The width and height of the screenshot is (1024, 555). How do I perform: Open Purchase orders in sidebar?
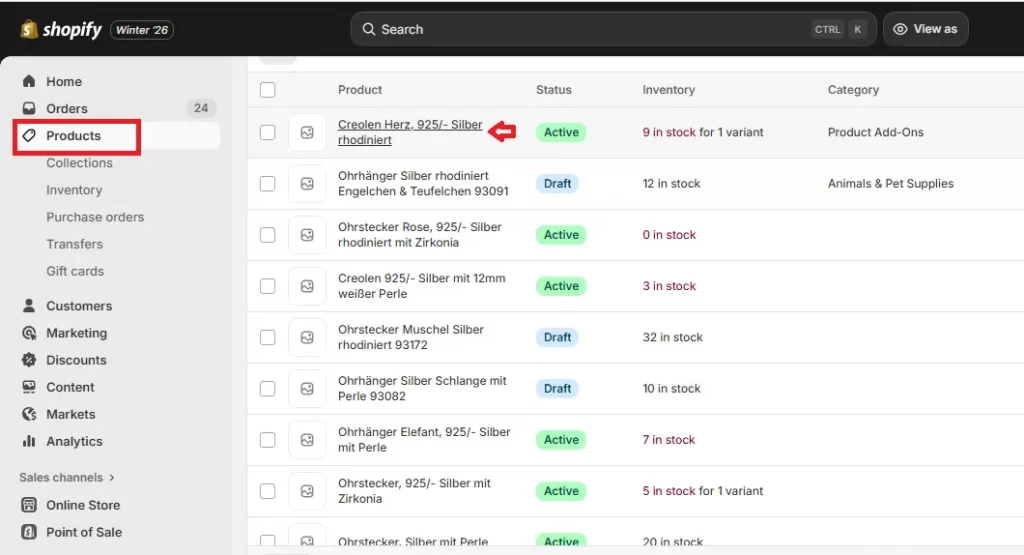(x=95, y=217)
